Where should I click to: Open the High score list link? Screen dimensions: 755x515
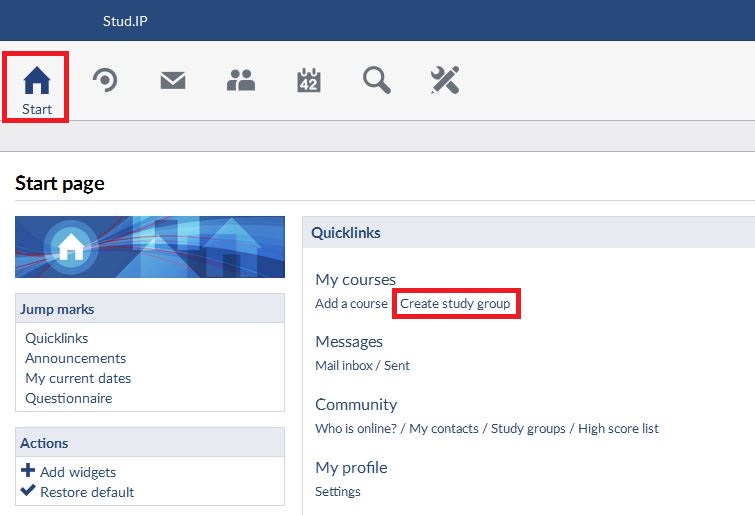(618, 428)
